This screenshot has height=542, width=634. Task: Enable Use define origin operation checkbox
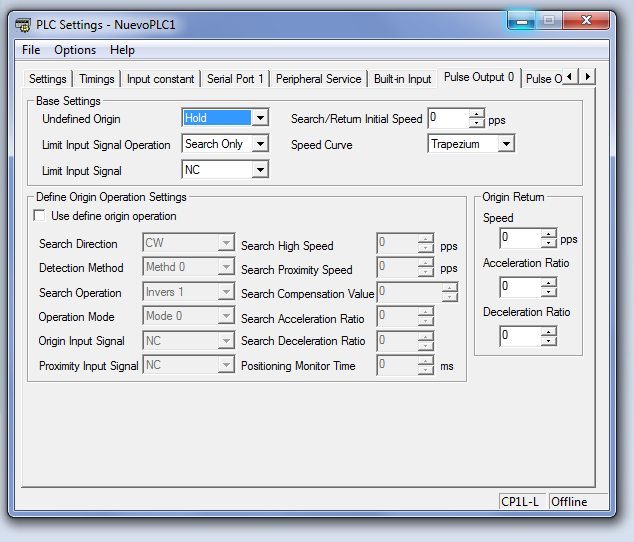(40, 216)
